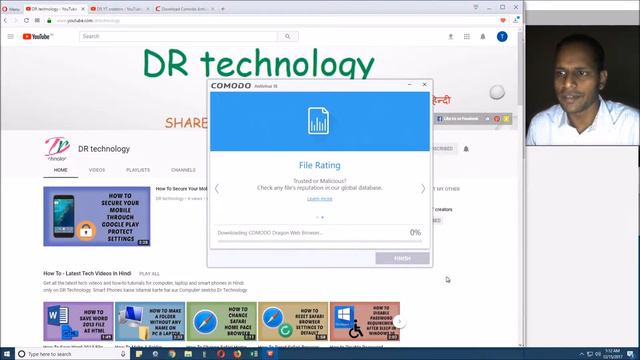640x360 pixels.
Task: Open Disable Password After Sleep thumbnail
Action: [365, 321]
